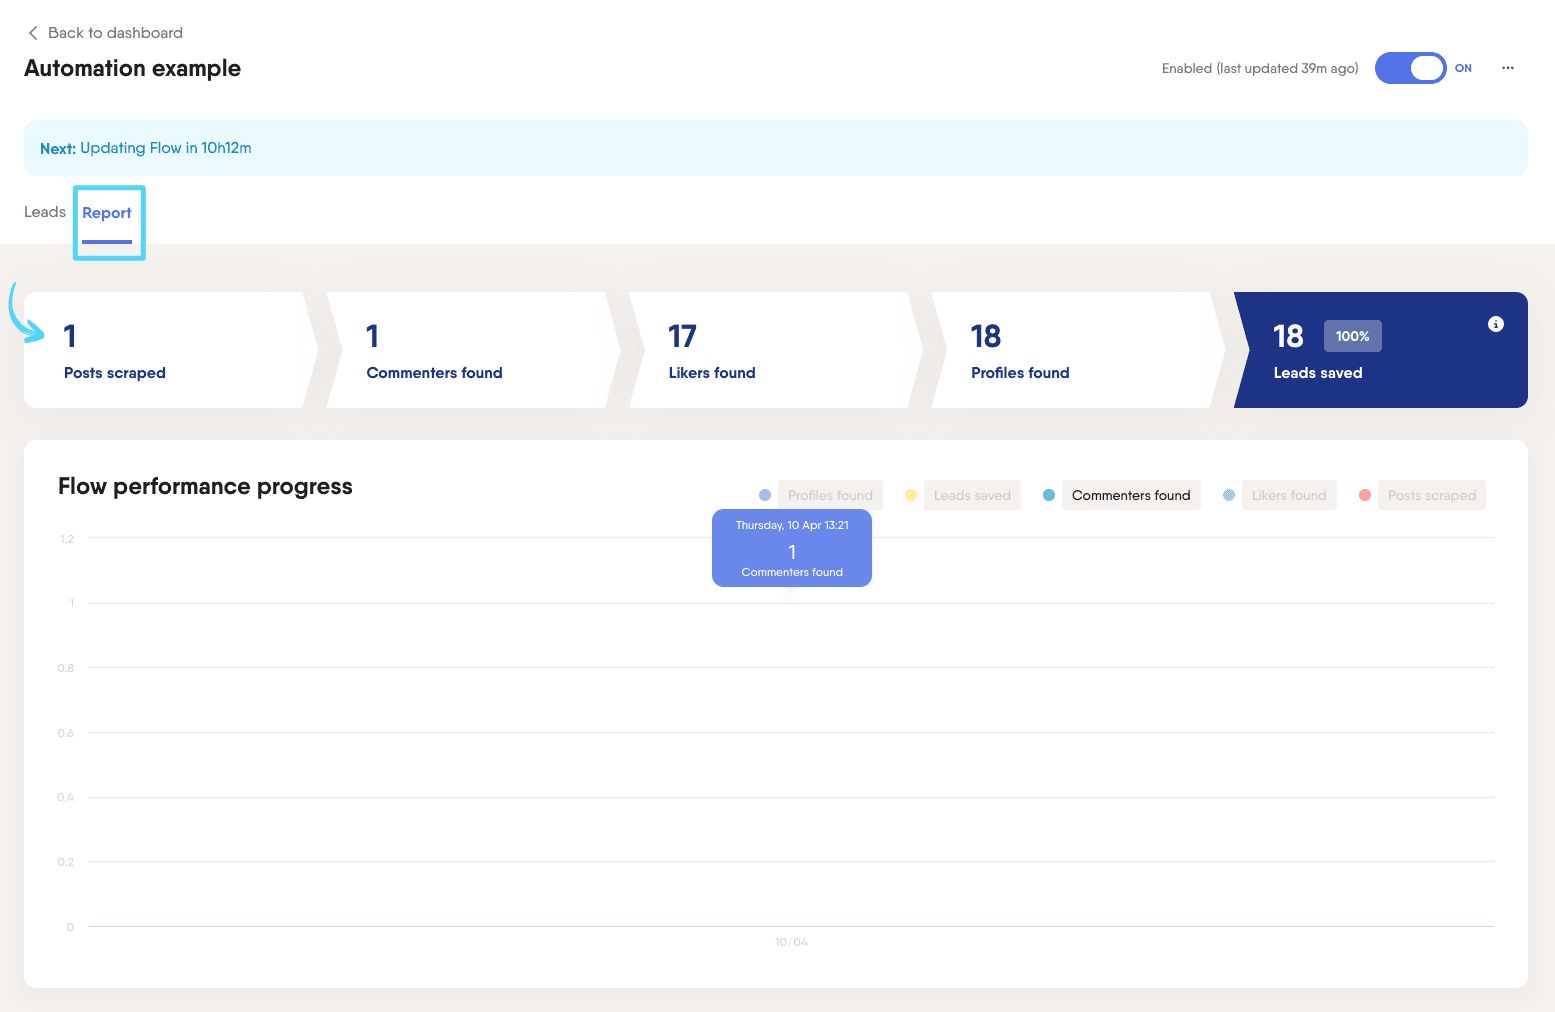
Task: Click the ON label beside the switch
Action: coord(1463,68)
